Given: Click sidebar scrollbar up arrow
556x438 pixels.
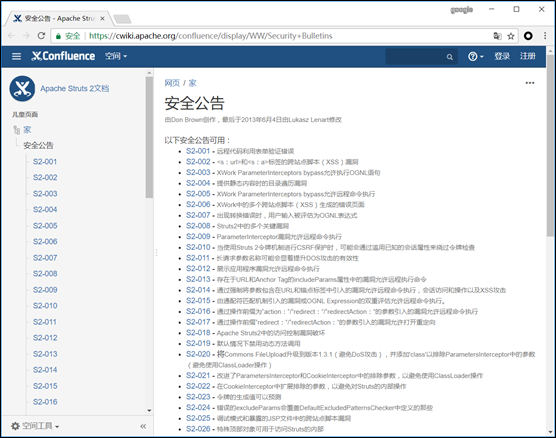Looking at the screenshot, I should (149, 73).
